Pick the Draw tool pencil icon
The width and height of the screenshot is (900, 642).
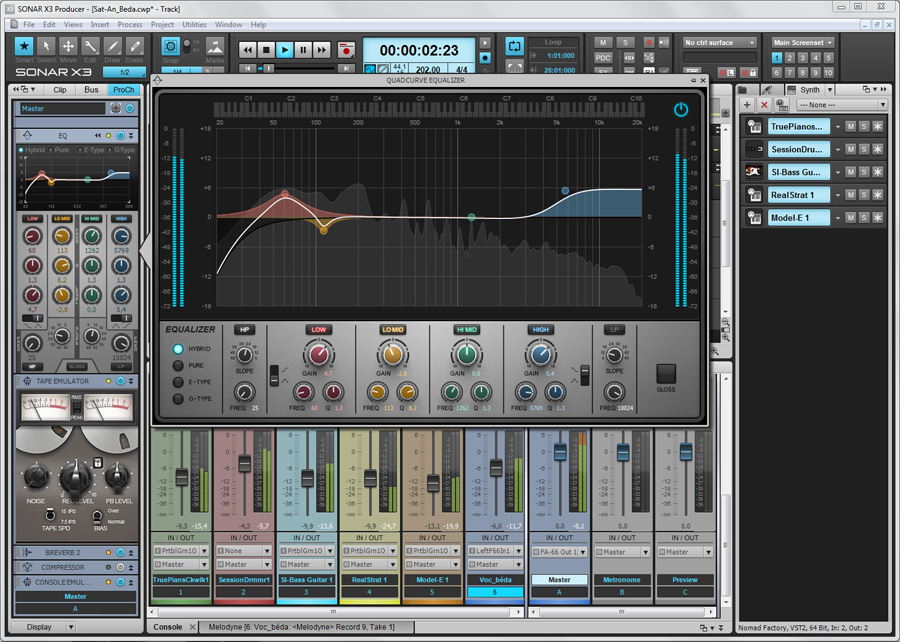[112, 46]
